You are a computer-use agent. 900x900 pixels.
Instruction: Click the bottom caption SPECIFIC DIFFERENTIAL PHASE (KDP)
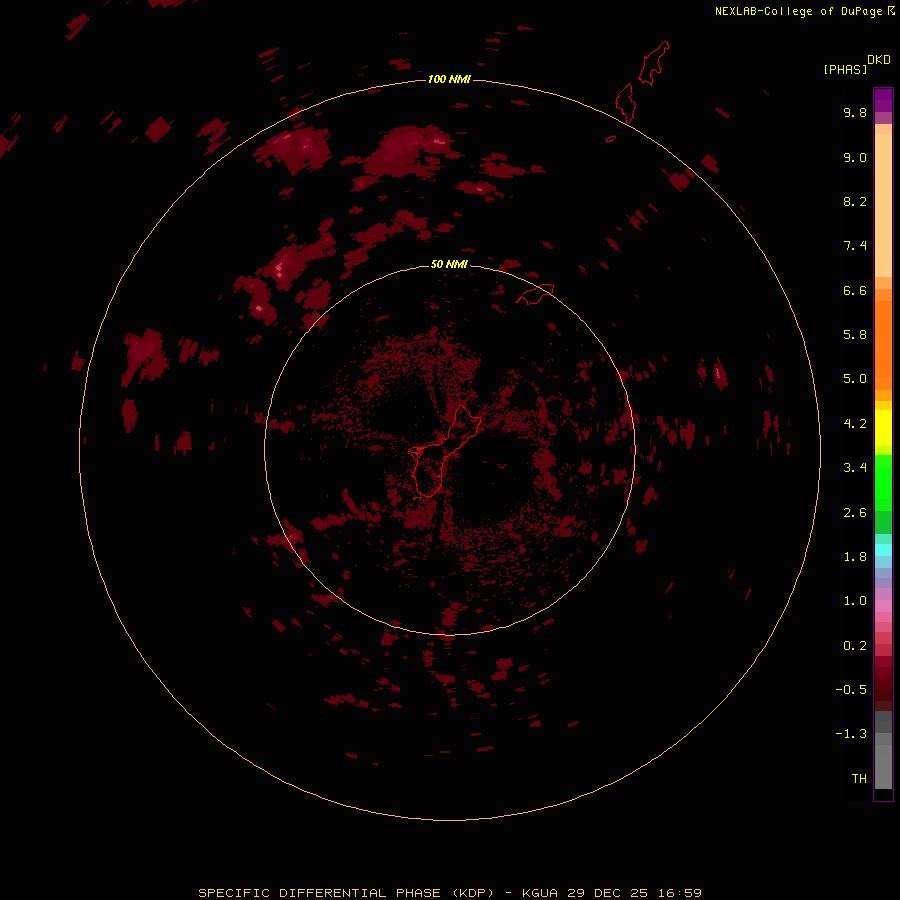[x=346, y=893]
